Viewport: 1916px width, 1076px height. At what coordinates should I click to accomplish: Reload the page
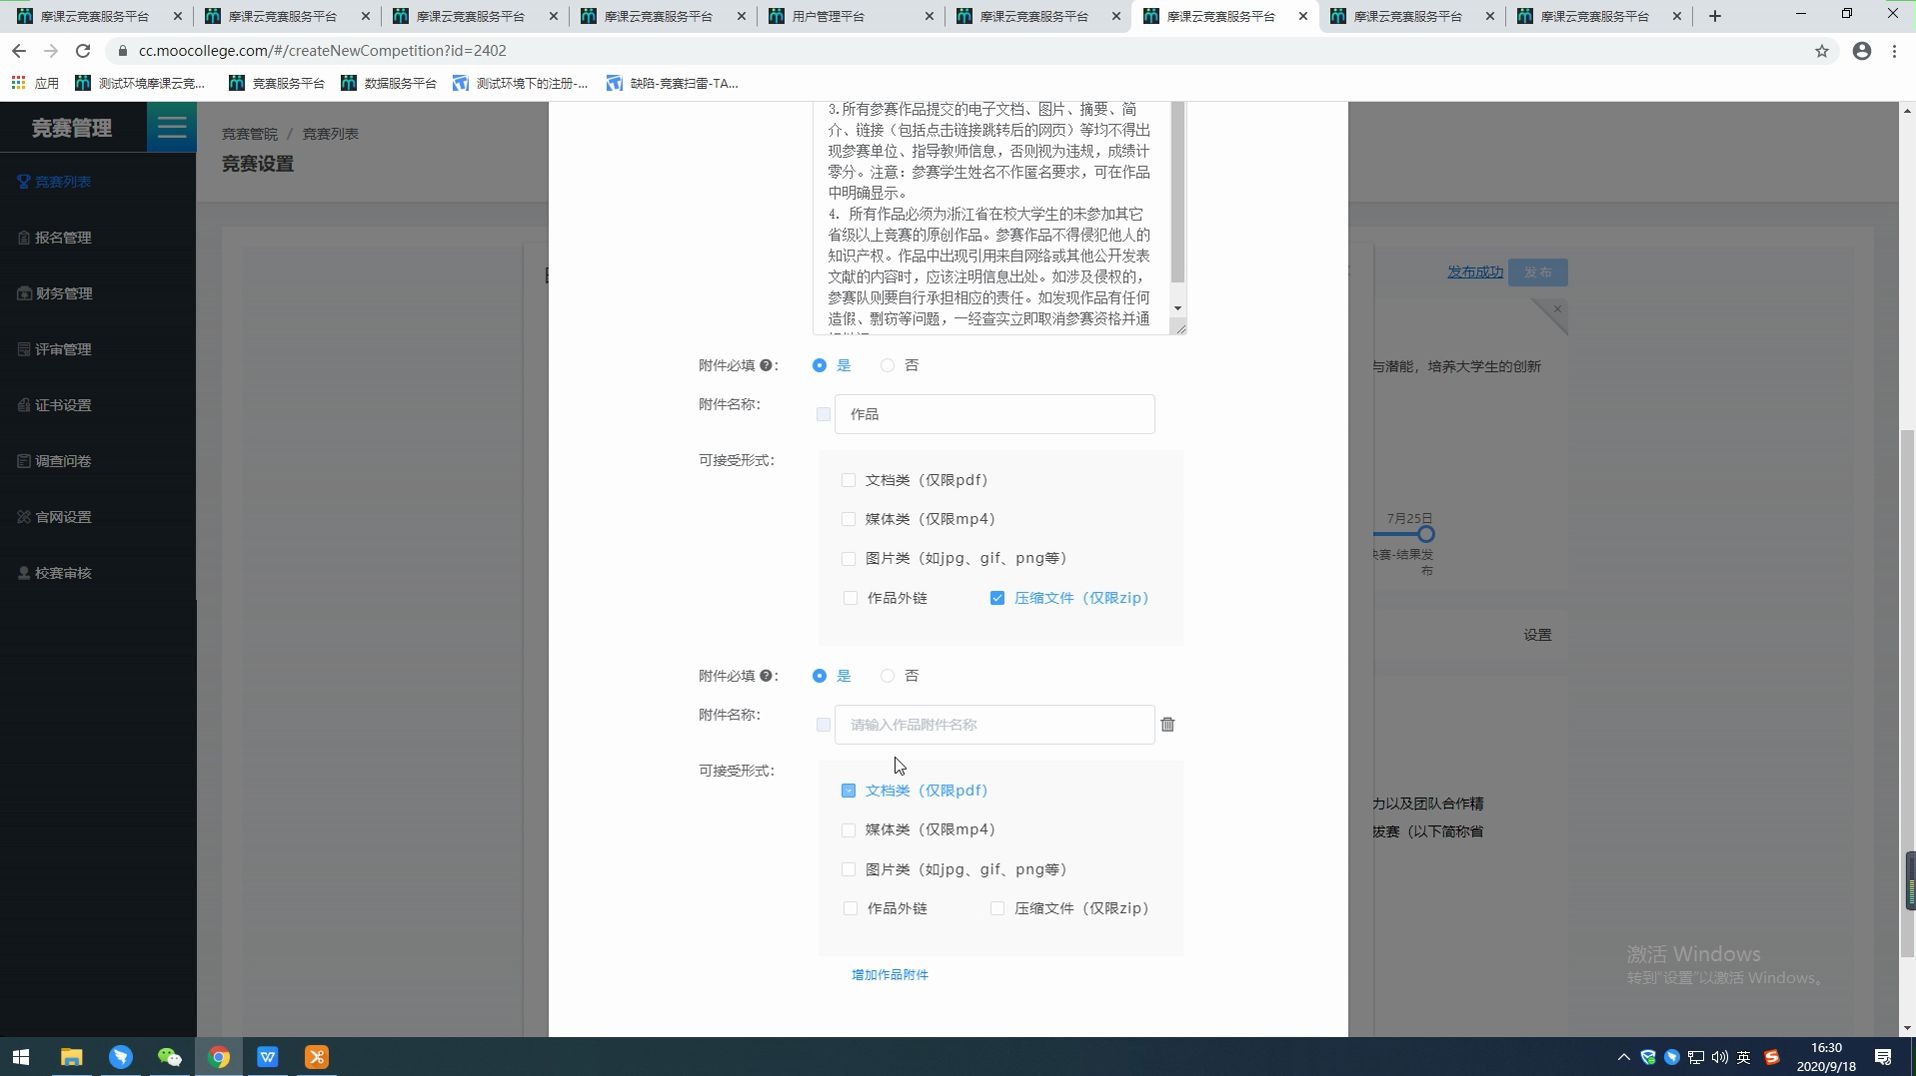coord(83,51)
